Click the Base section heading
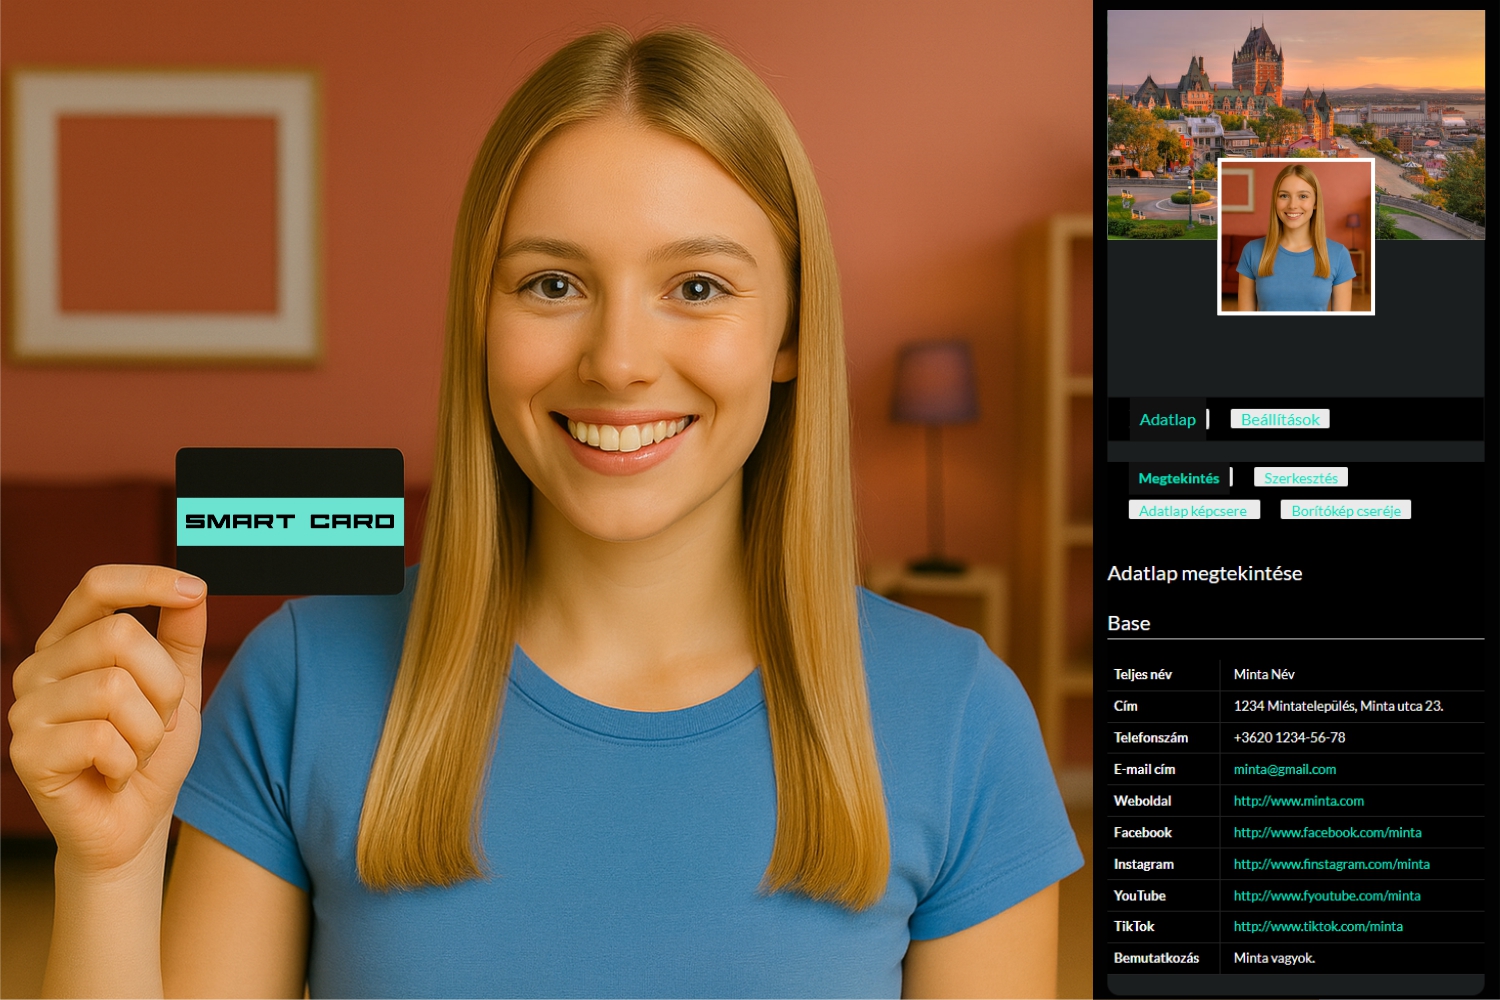Image resolution: width=1500 pixels, height=1000 pixels. pos(1129,624)
